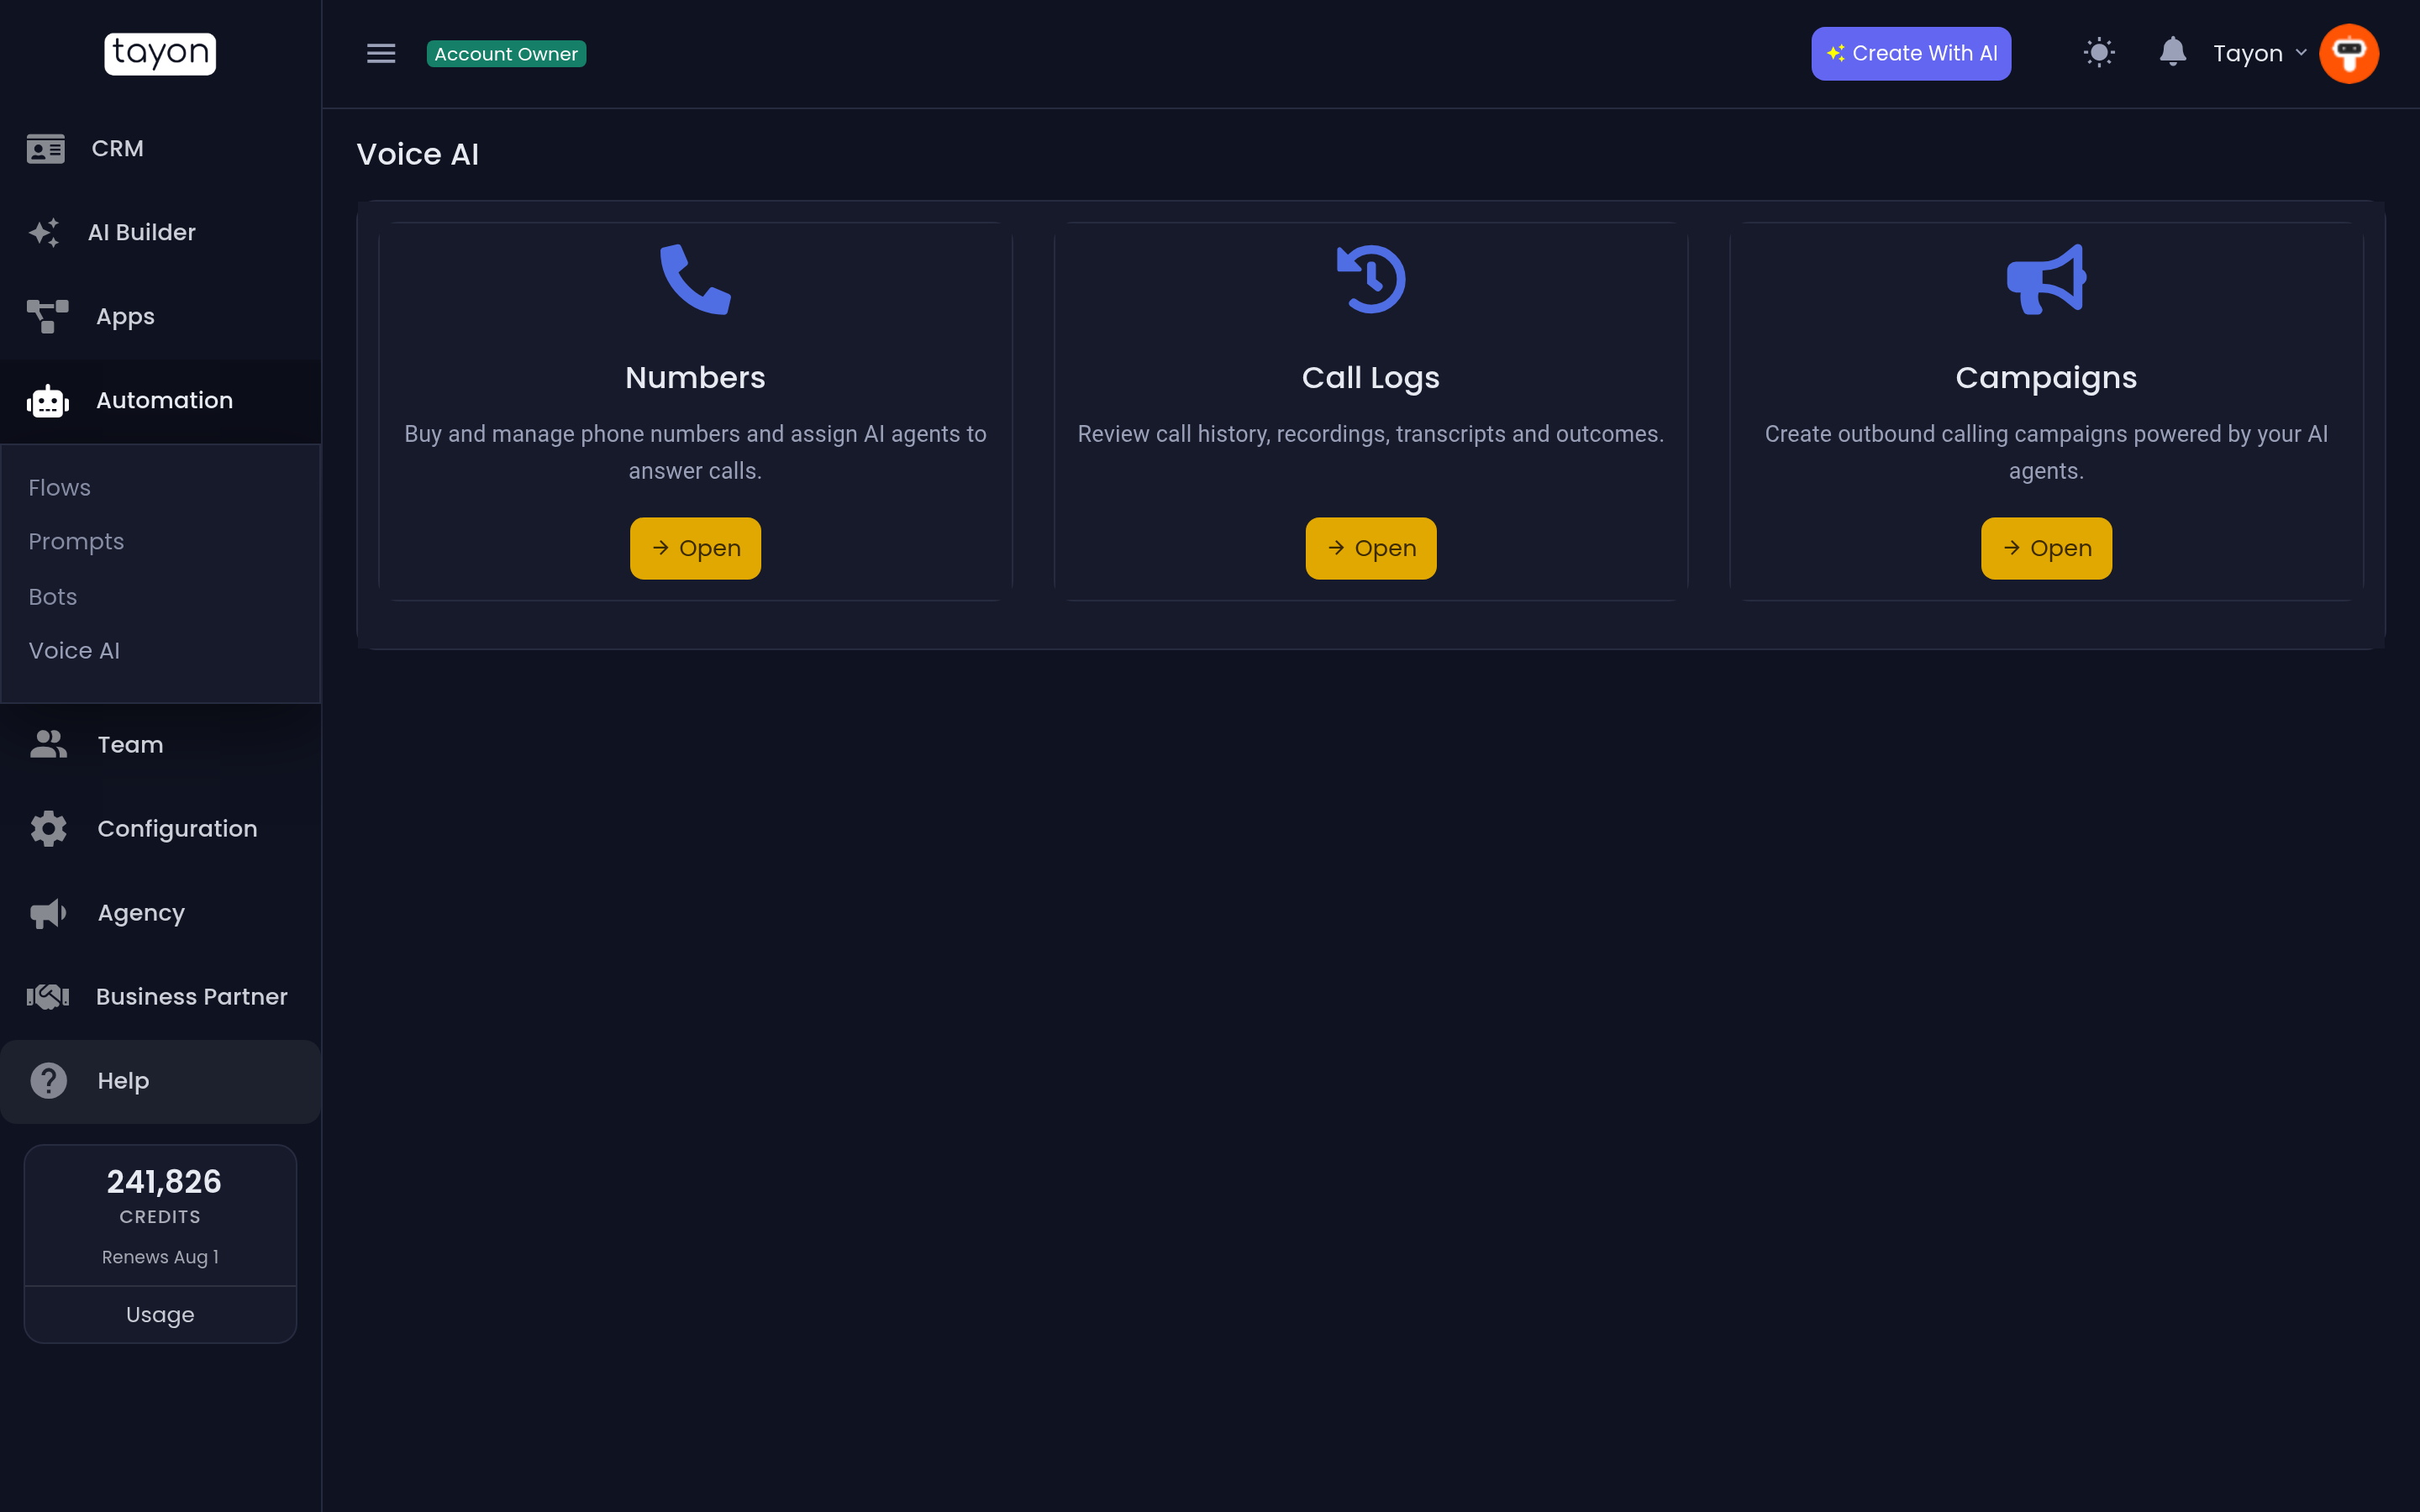This screenshot has height=1512, width=2420.
Task: Click the tayon logo
Action: (160, 53)
